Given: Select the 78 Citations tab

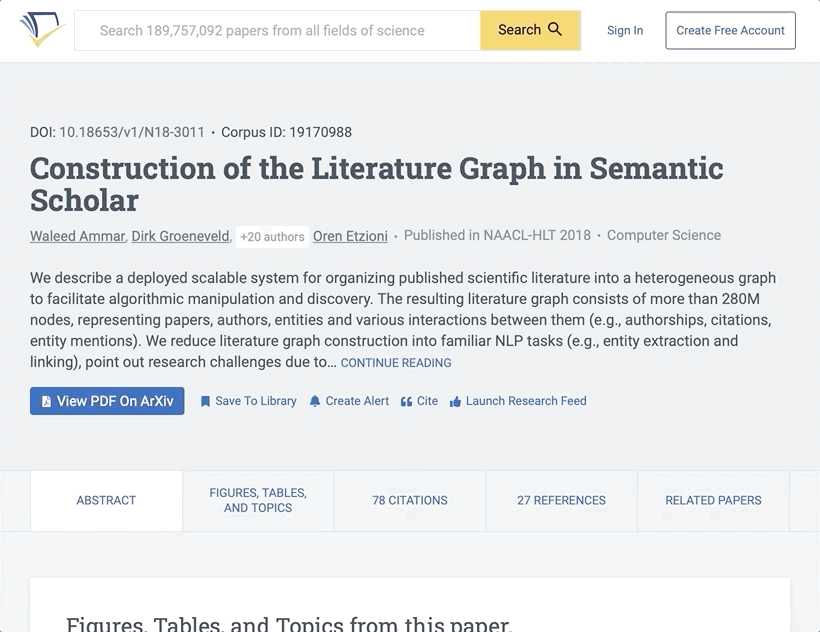Looking at the screenshot, I should (410, 500).
